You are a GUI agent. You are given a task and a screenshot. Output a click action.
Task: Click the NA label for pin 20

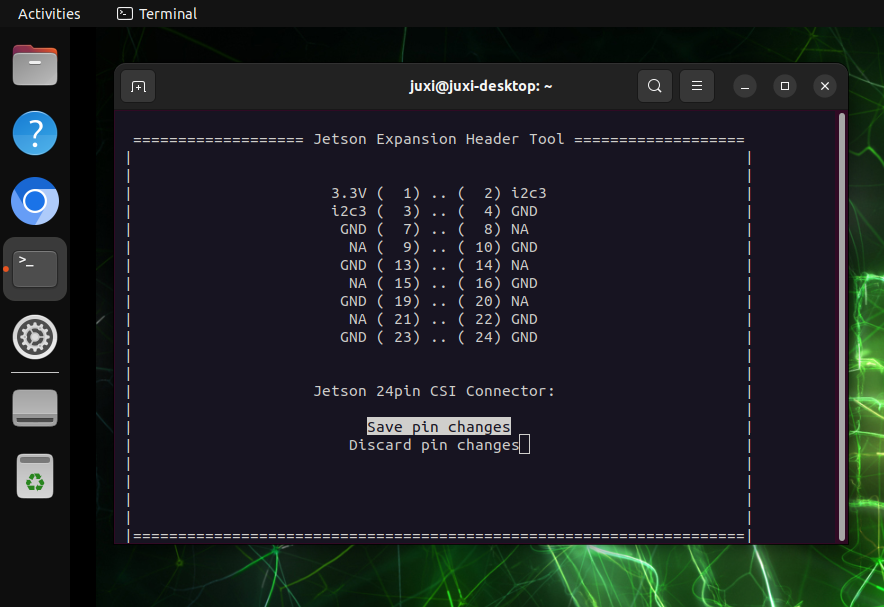coord(520,302)
